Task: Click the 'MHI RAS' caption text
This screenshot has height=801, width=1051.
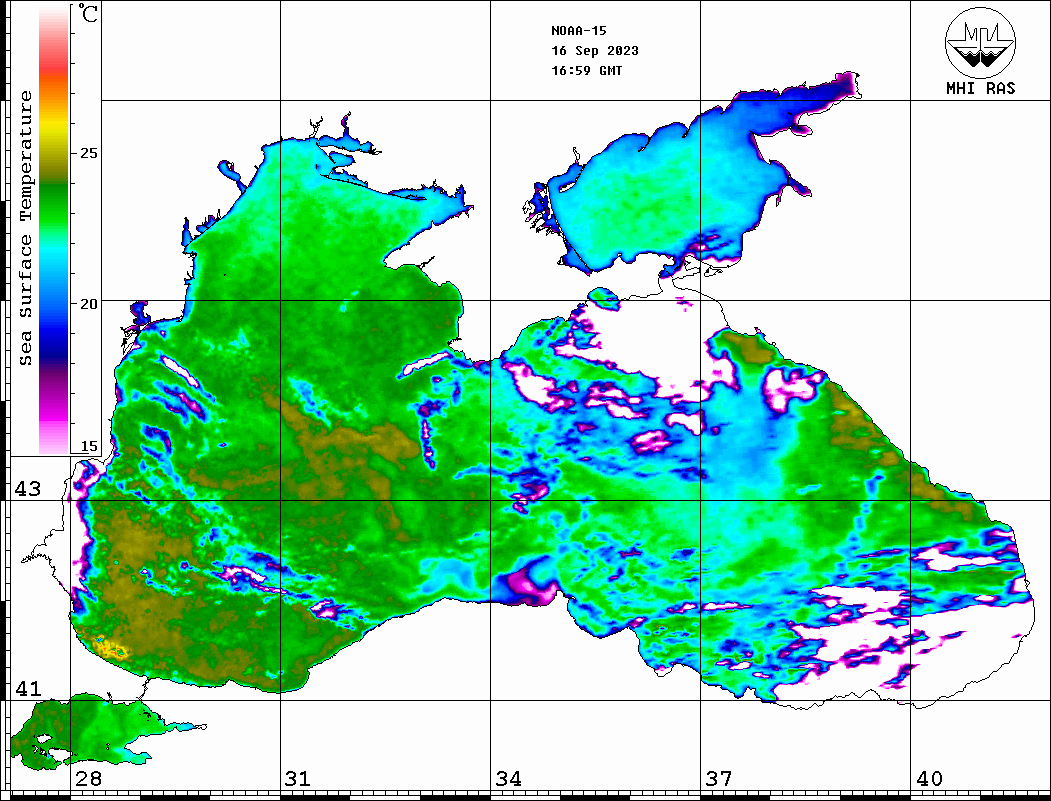Action: pyautogui.click(x=981, y=88)
